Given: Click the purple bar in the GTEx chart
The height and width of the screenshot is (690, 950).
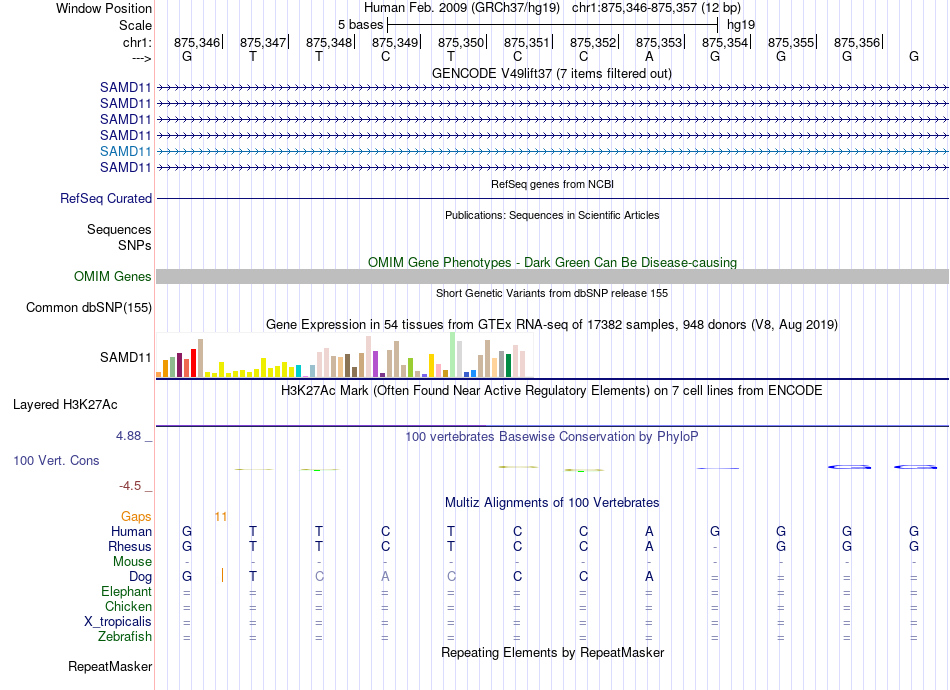Looking at the screenshot, I should 376,364.
